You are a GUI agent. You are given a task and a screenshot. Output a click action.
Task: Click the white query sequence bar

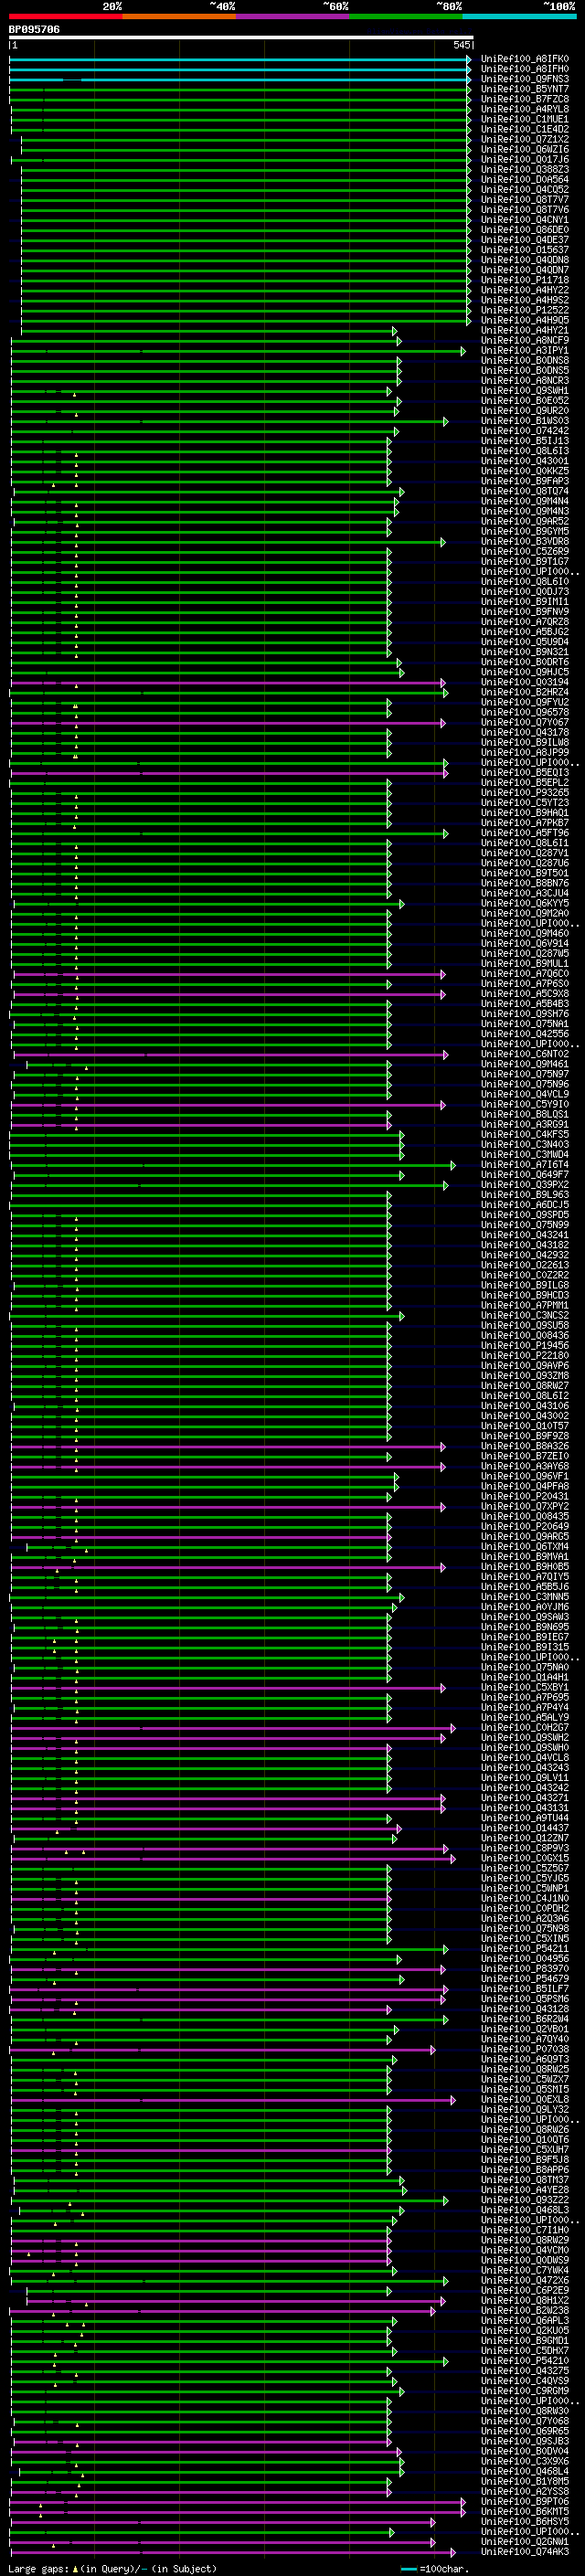(241, 38)
